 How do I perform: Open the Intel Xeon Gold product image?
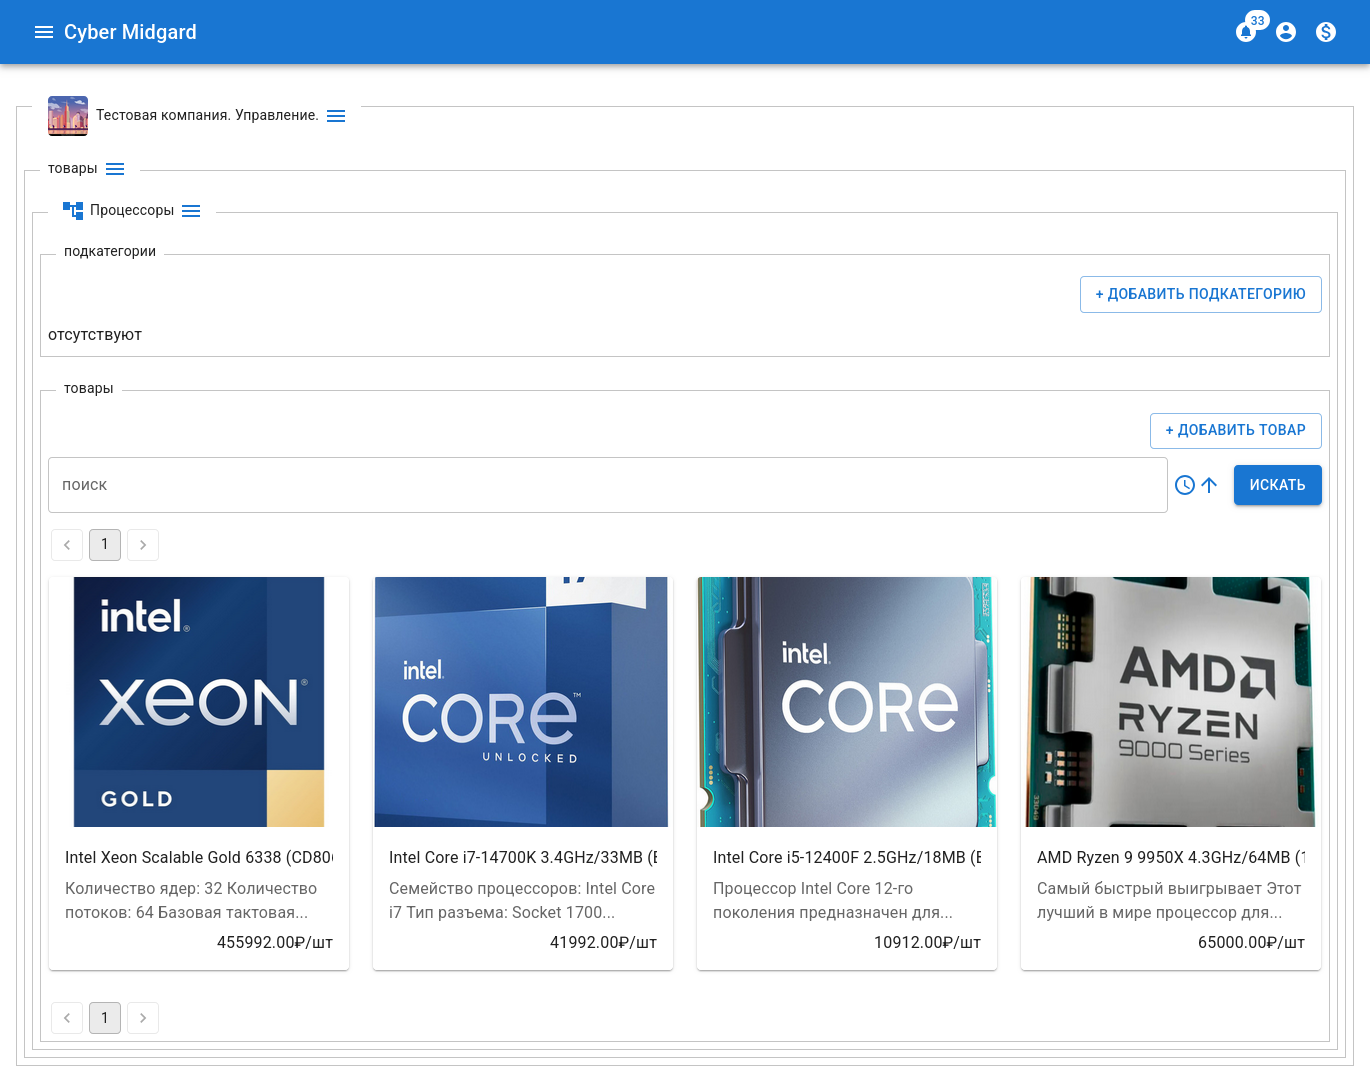199,702
